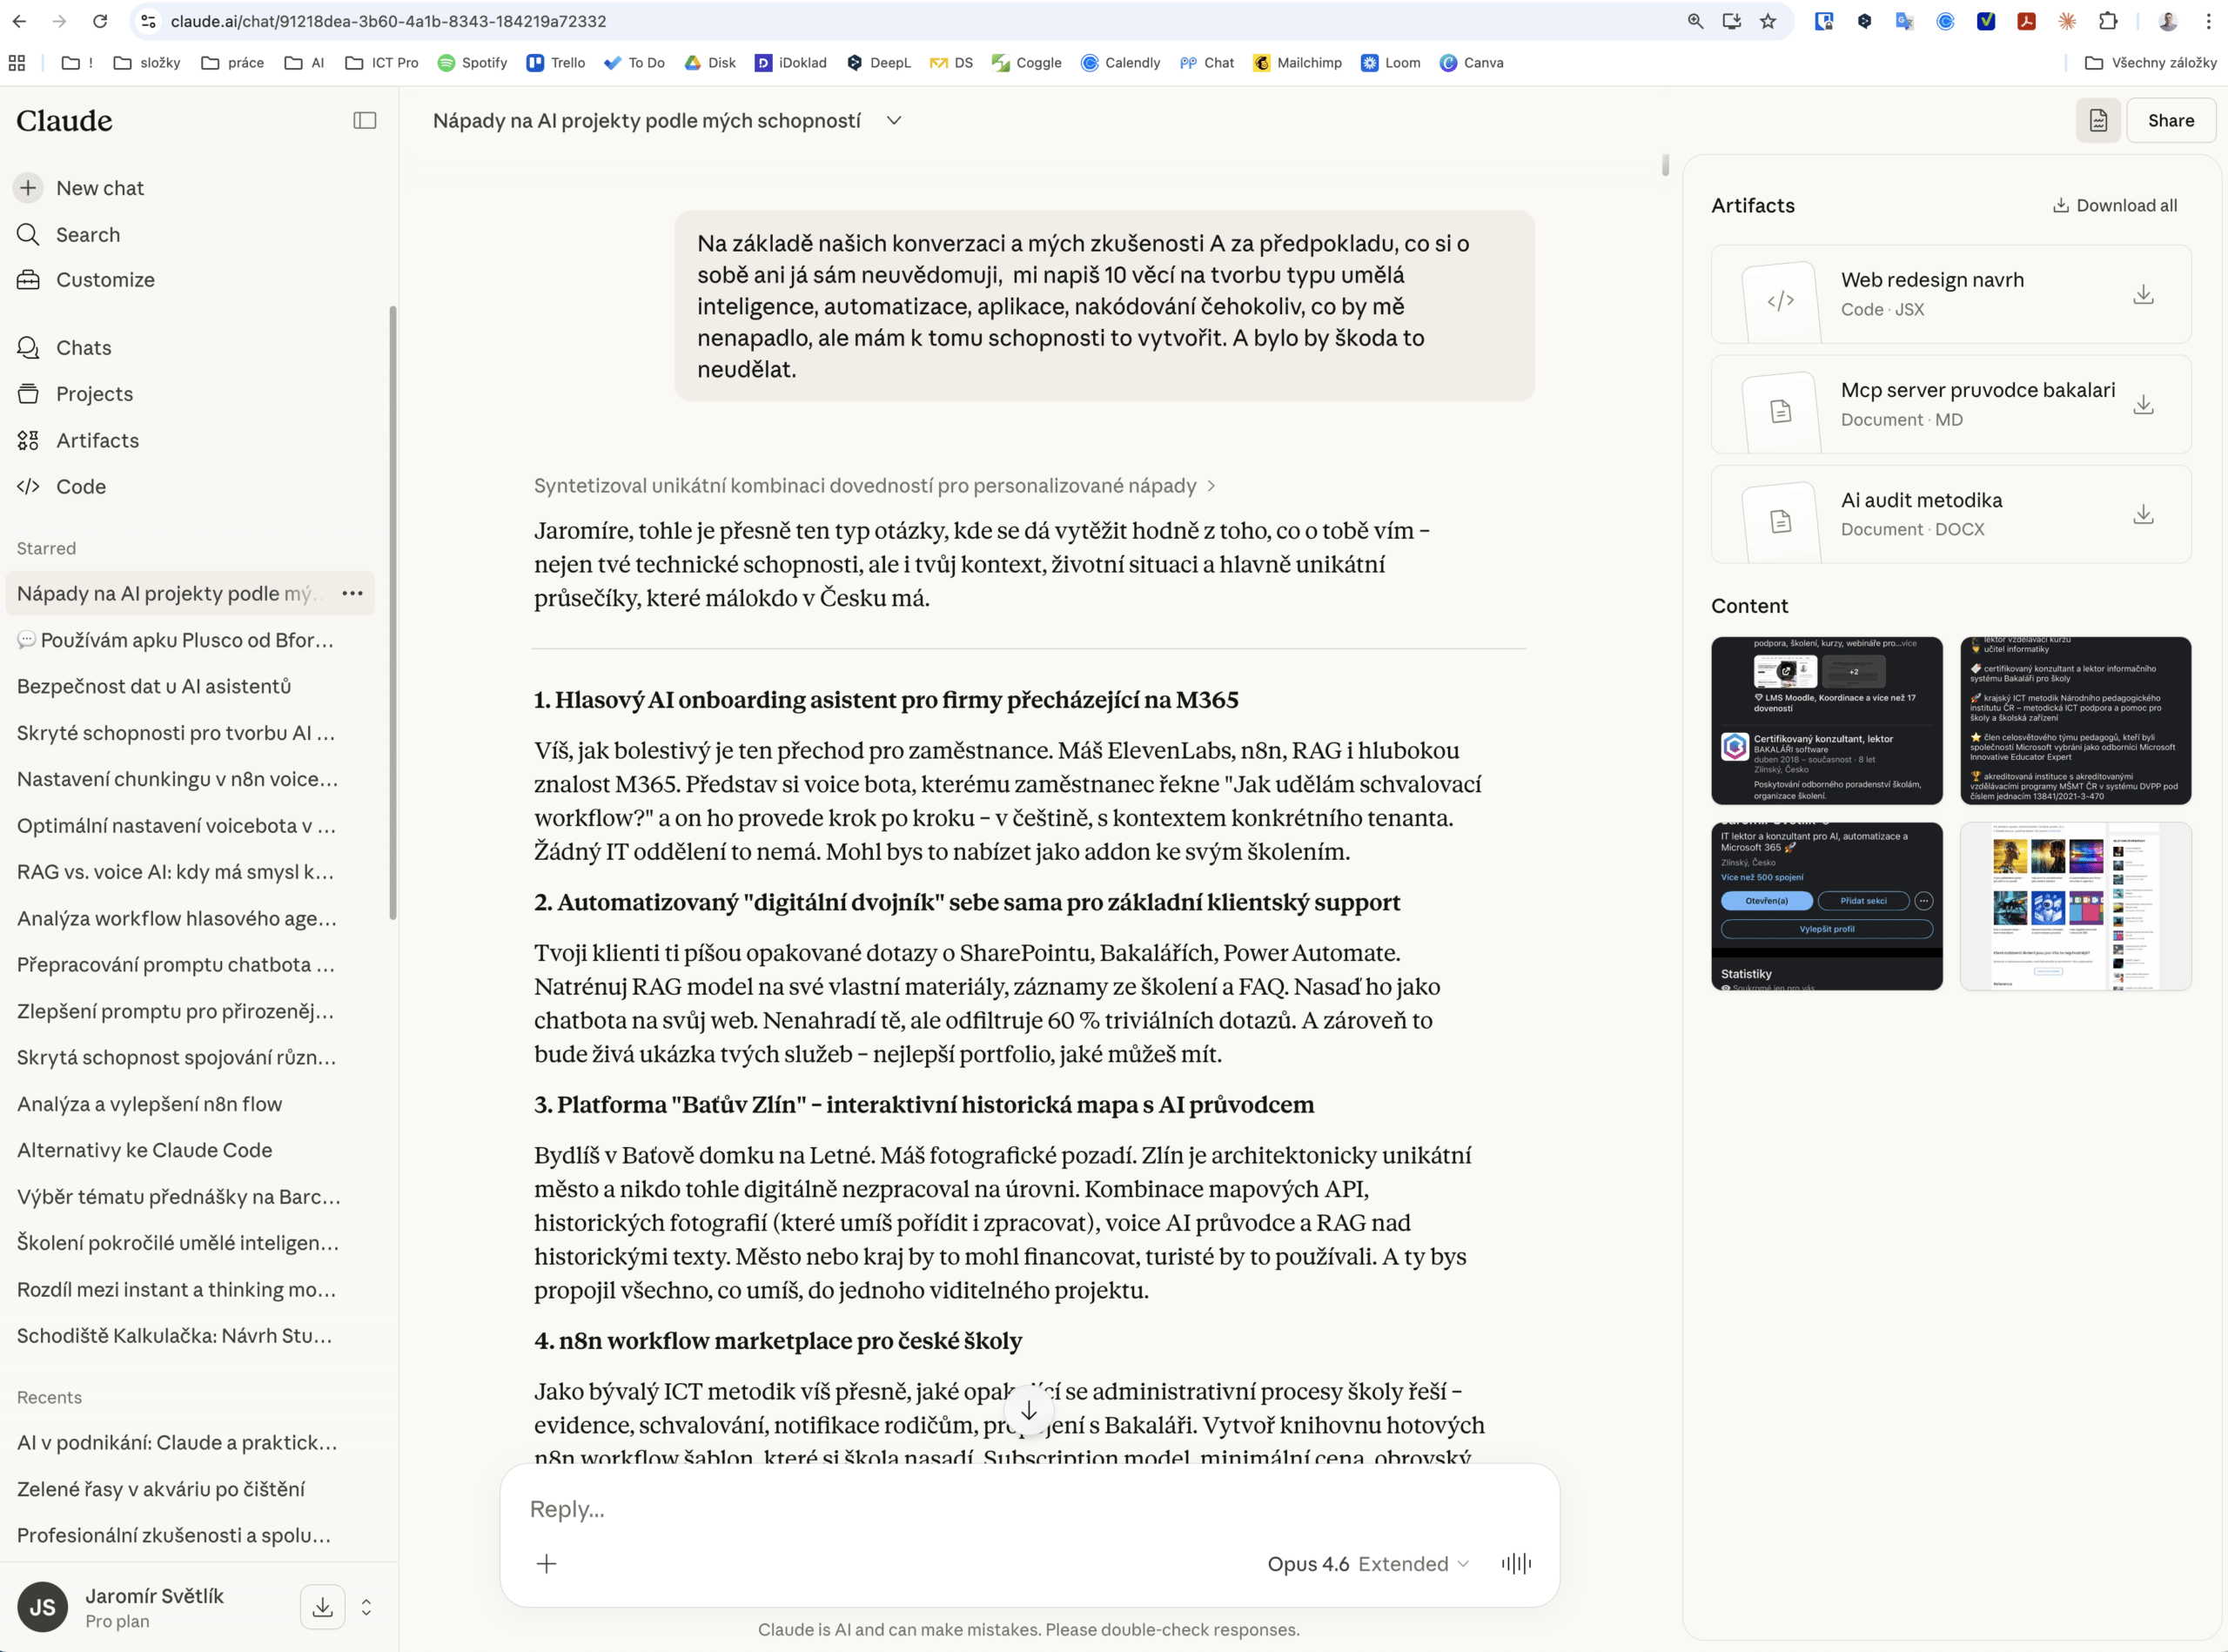
Task: Open the three-dot menu on starred chat
Action: [x=352, y=593]
